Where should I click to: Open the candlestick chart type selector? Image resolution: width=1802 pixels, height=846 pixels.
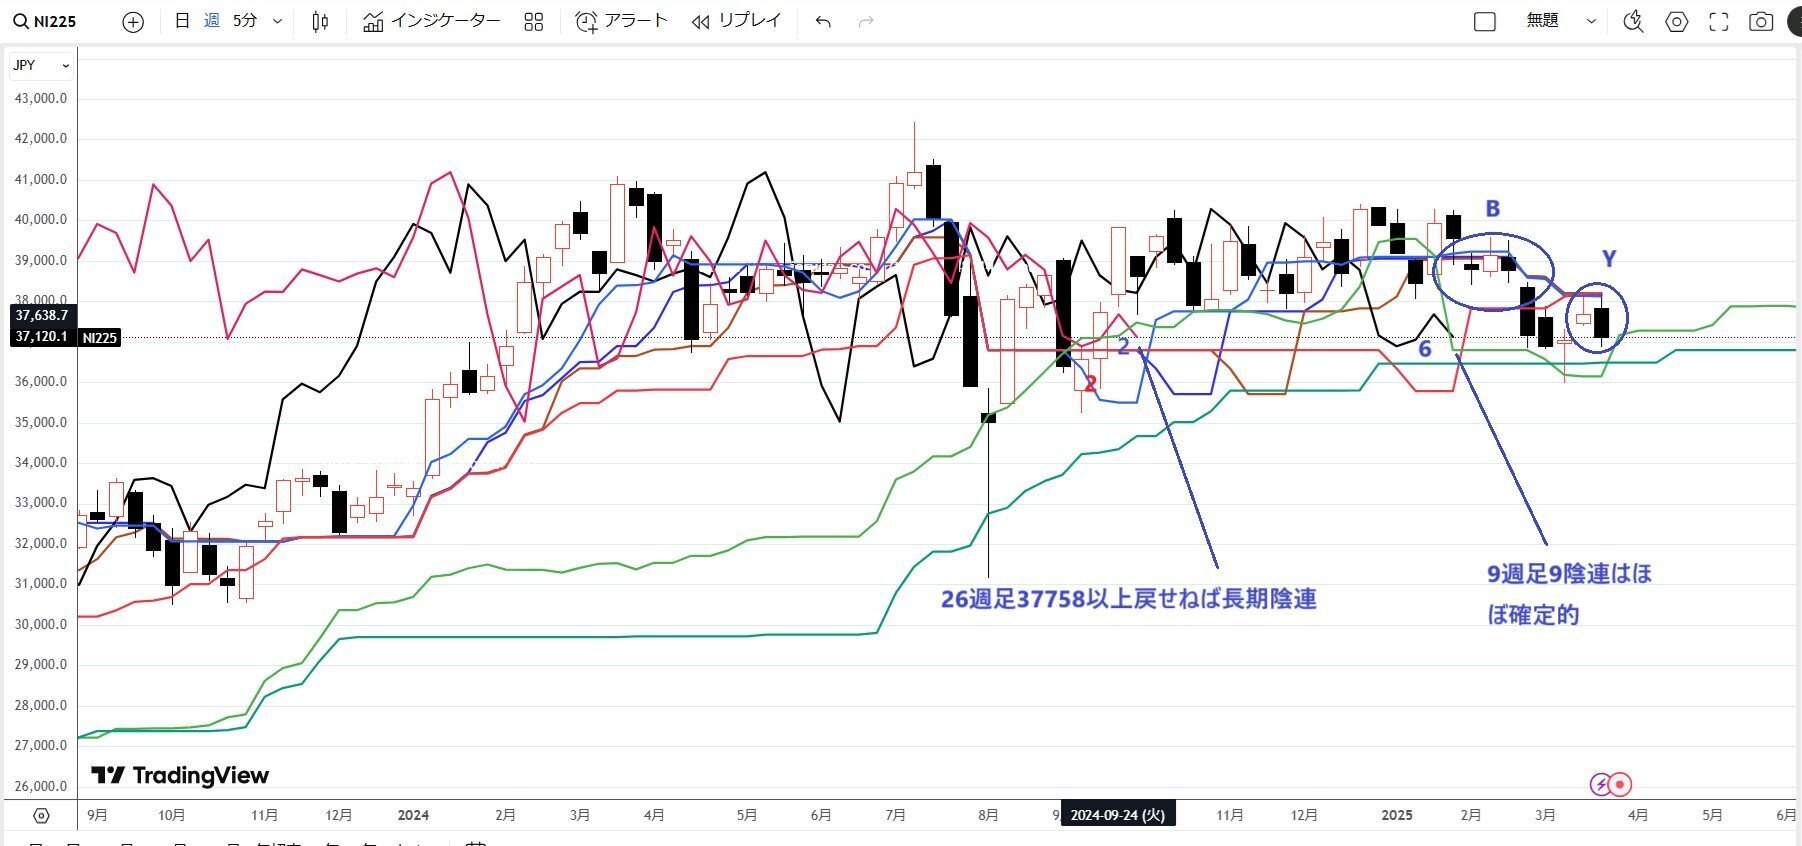[x=320, y=21]
